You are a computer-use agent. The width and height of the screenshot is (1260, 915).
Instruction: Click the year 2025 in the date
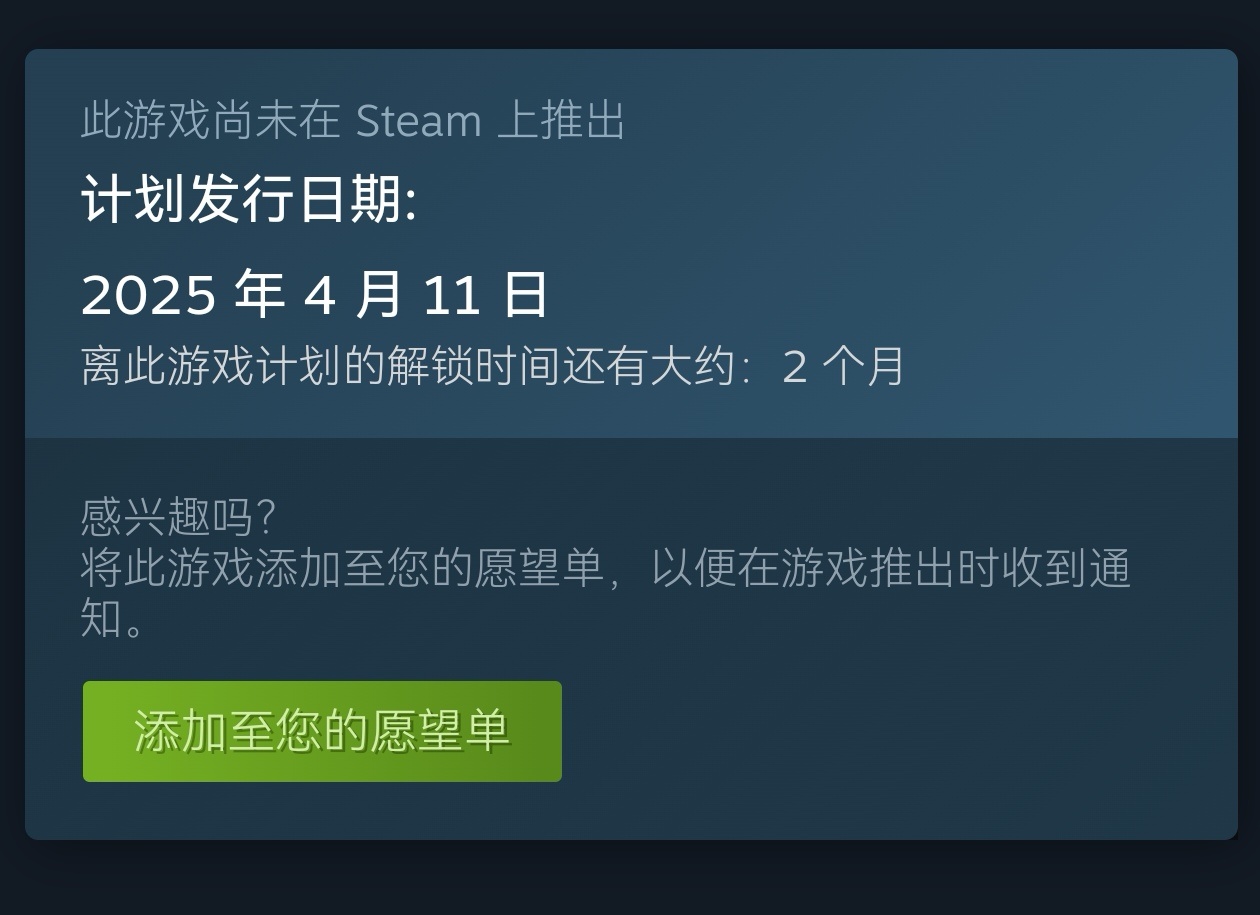coord(148,295)
